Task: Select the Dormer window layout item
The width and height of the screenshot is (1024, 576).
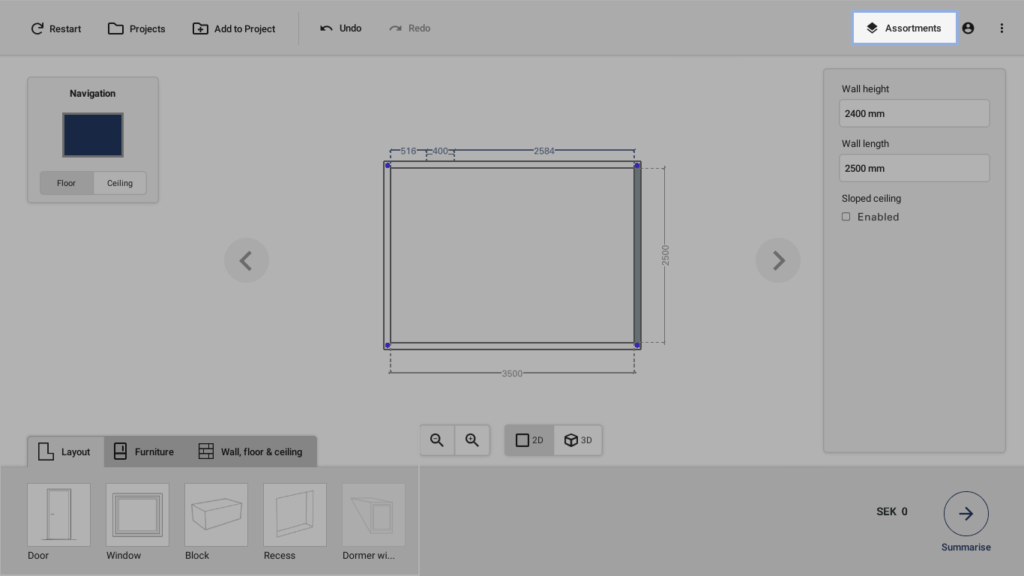Action: (374, 515)
